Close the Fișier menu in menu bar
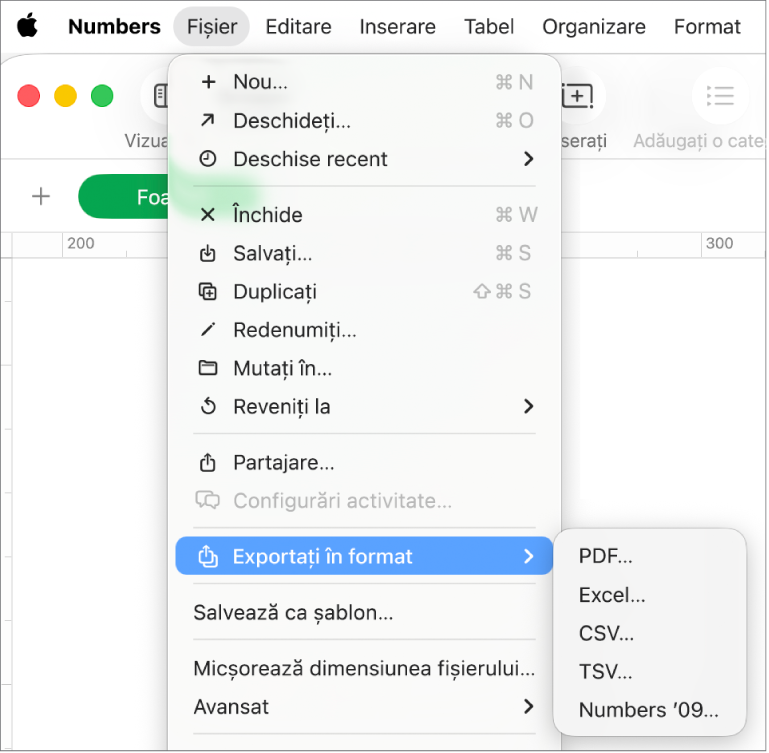 click(x=211, y=26)
